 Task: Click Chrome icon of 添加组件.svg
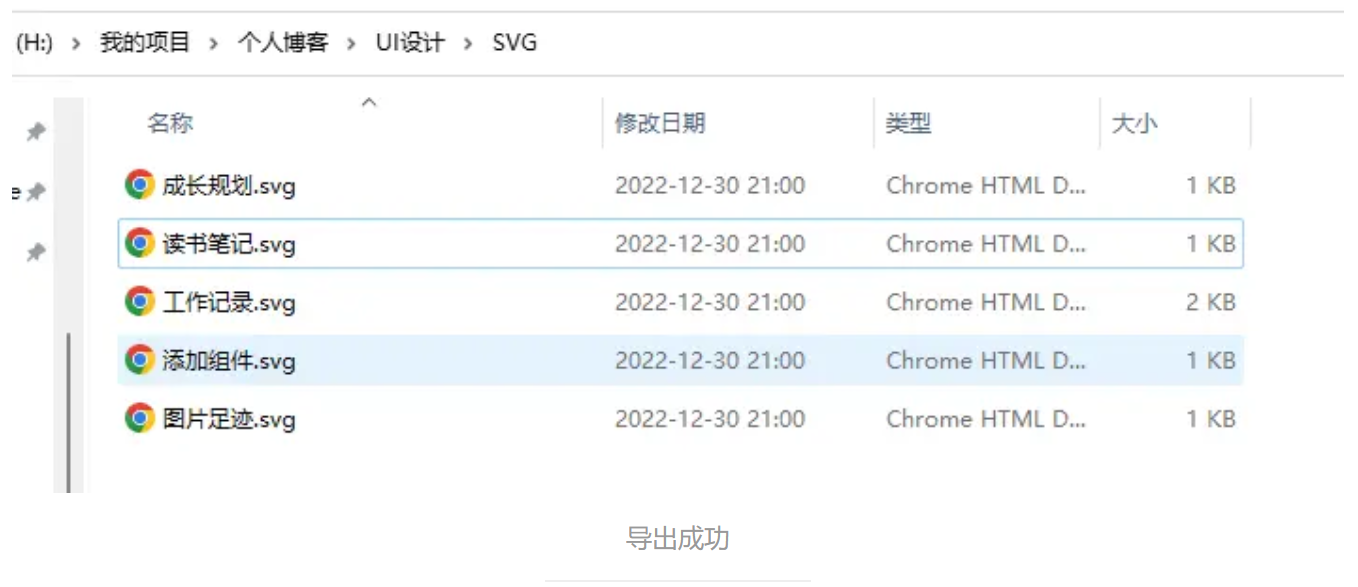(x=139, y=360)
